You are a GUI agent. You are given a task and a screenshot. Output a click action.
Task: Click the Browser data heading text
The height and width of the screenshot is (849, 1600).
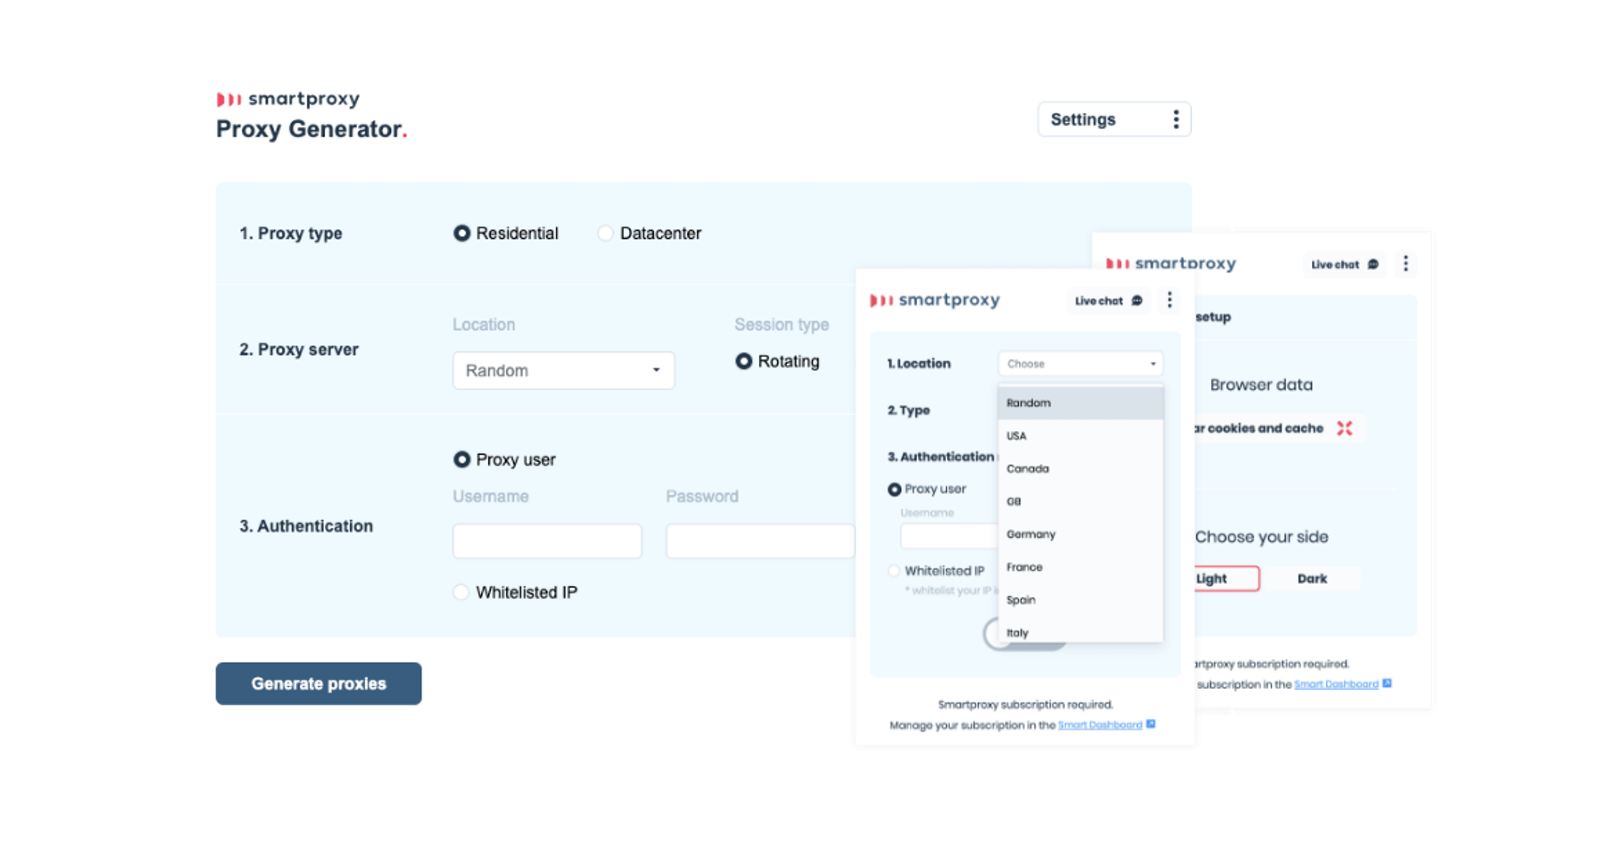(x=1261, y=385)
